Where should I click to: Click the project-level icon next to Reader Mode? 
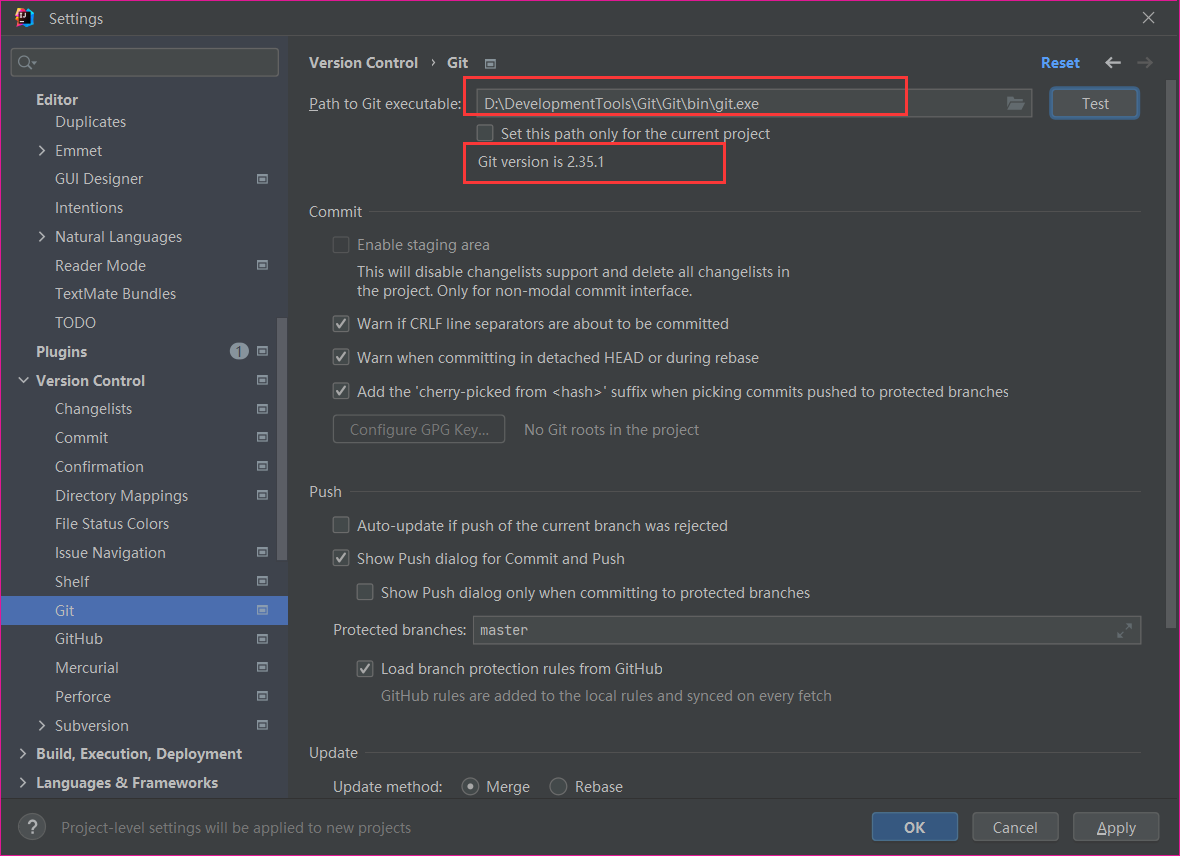[x=262, y=265]
